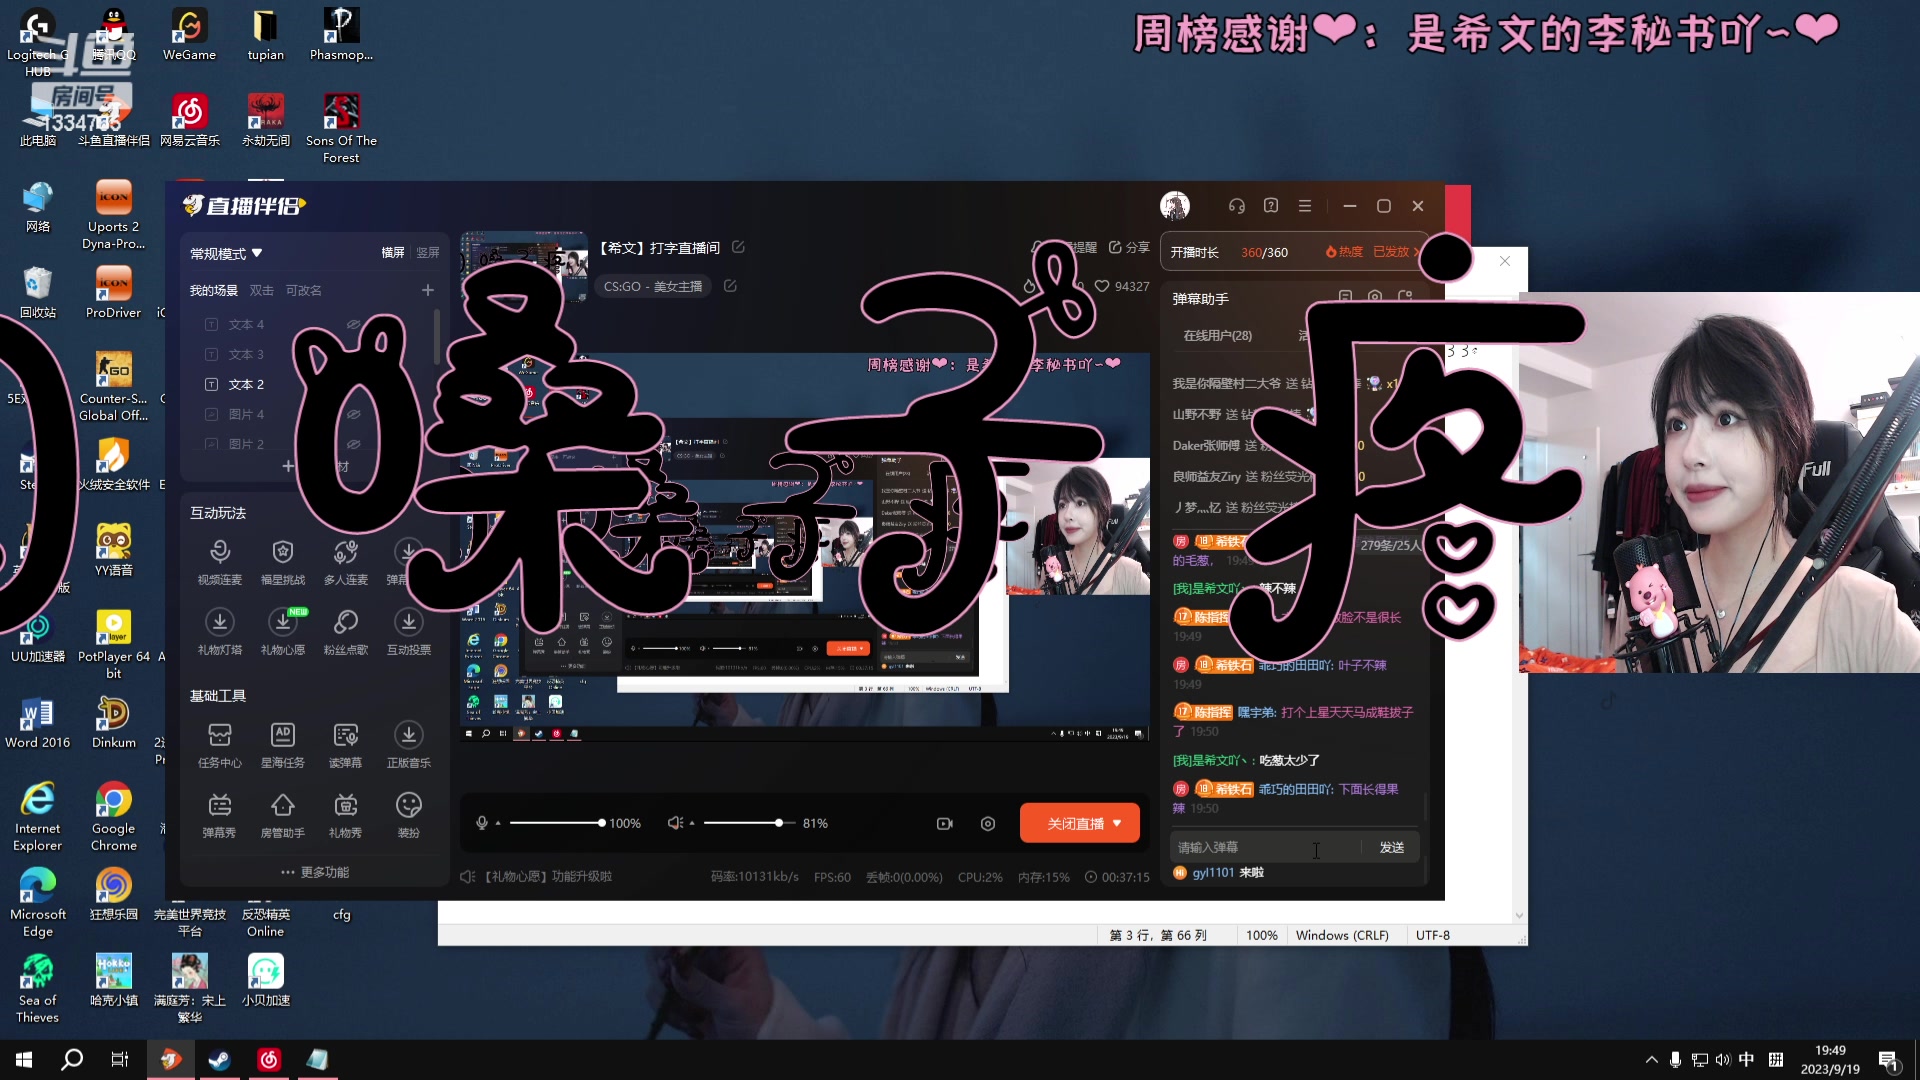This screenshot has height=1080, width=1920.
Task: Open Steam from the taskbar
Action: pos(219,1060)
